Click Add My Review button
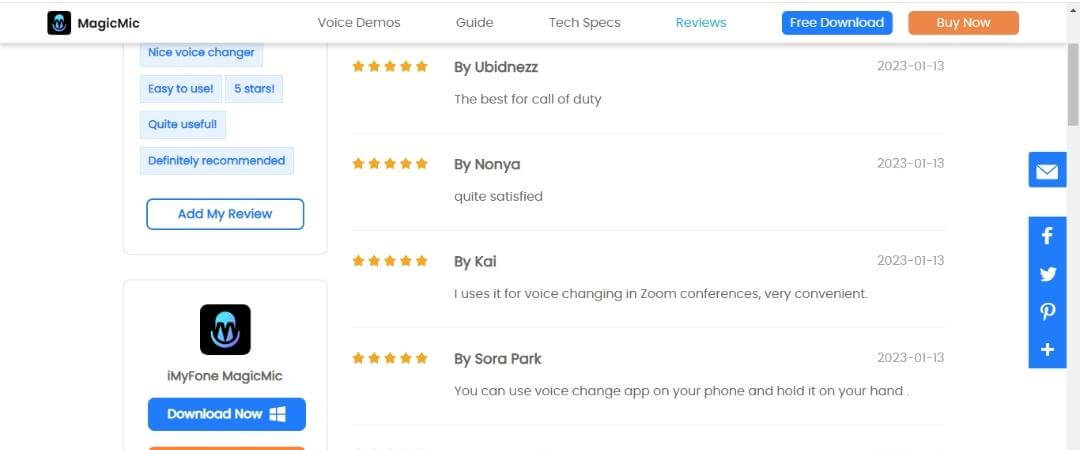 click(225, 214)
